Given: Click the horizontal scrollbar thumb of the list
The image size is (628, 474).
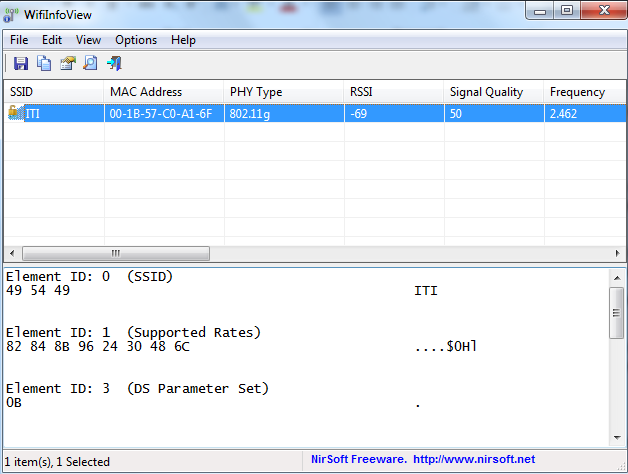Looking at the screenshot, I should (x=116, y=253).
